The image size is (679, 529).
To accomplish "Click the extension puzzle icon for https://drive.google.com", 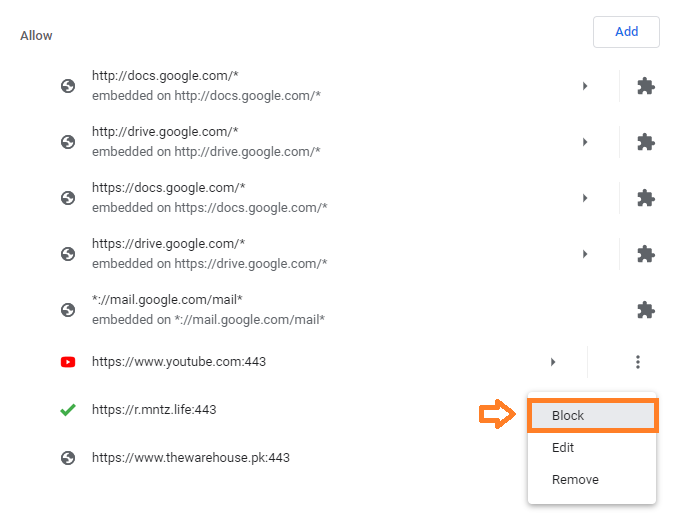I will point(646,254).
